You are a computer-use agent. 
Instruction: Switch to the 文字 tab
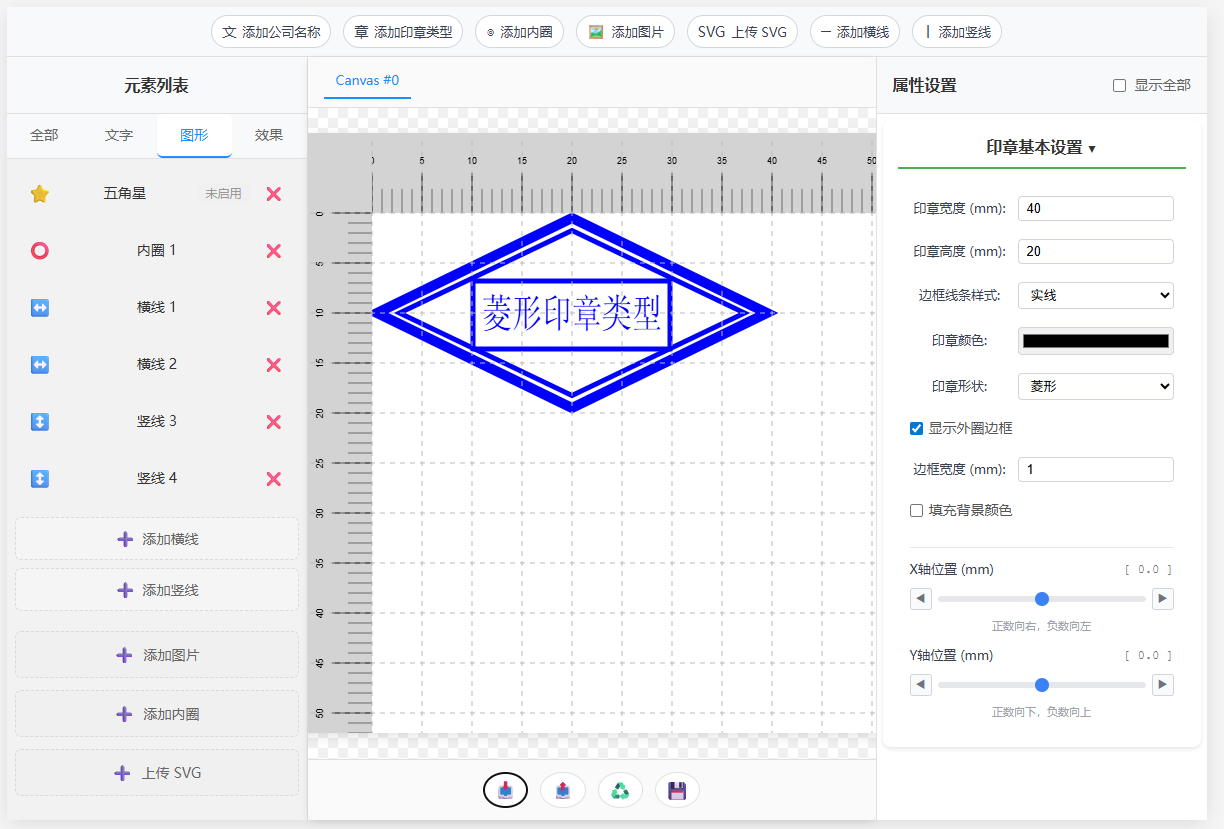coord(119,136)
